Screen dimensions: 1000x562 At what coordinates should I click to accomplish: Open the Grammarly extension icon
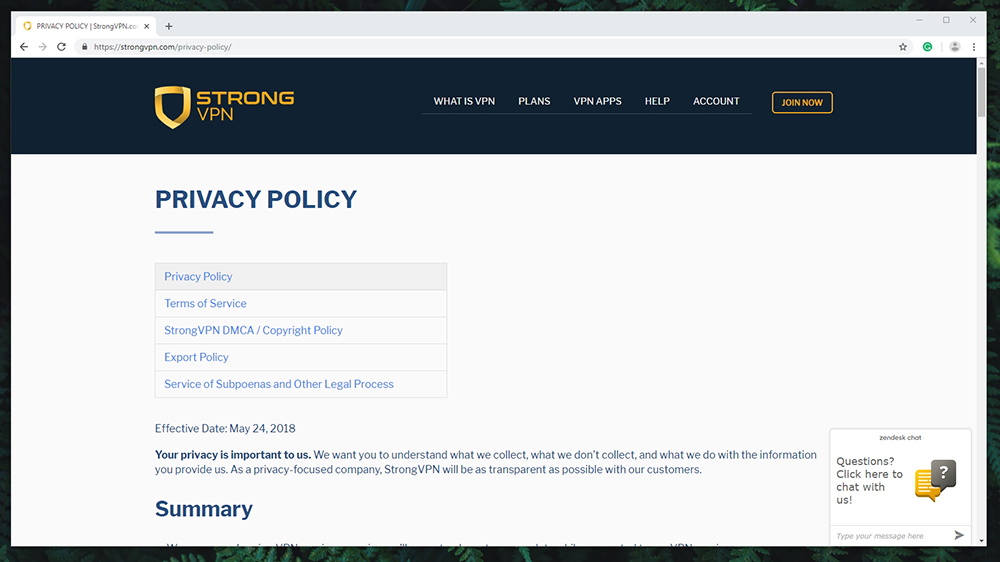point(927,47)
